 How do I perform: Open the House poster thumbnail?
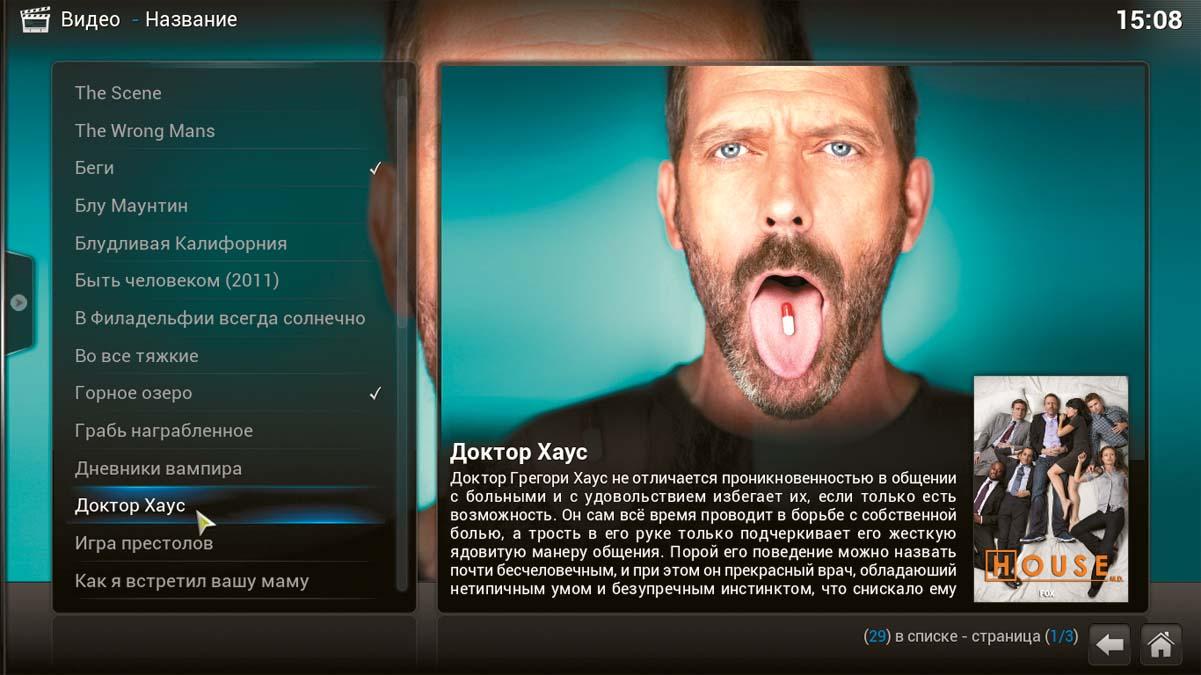coord(1050,489)
